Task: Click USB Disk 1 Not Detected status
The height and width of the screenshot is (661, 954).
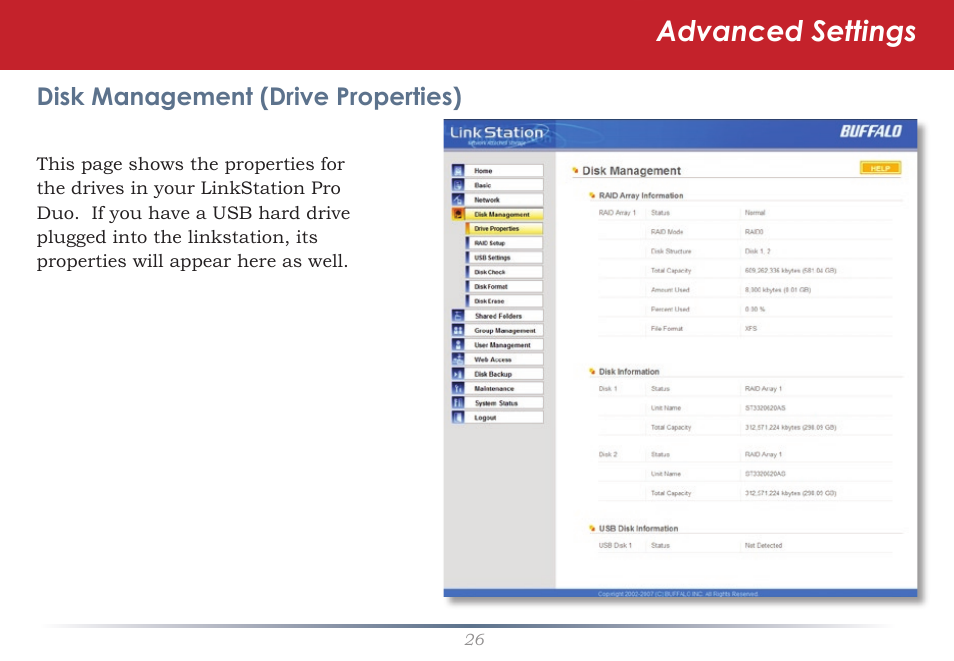Action: tap(763, 545)
